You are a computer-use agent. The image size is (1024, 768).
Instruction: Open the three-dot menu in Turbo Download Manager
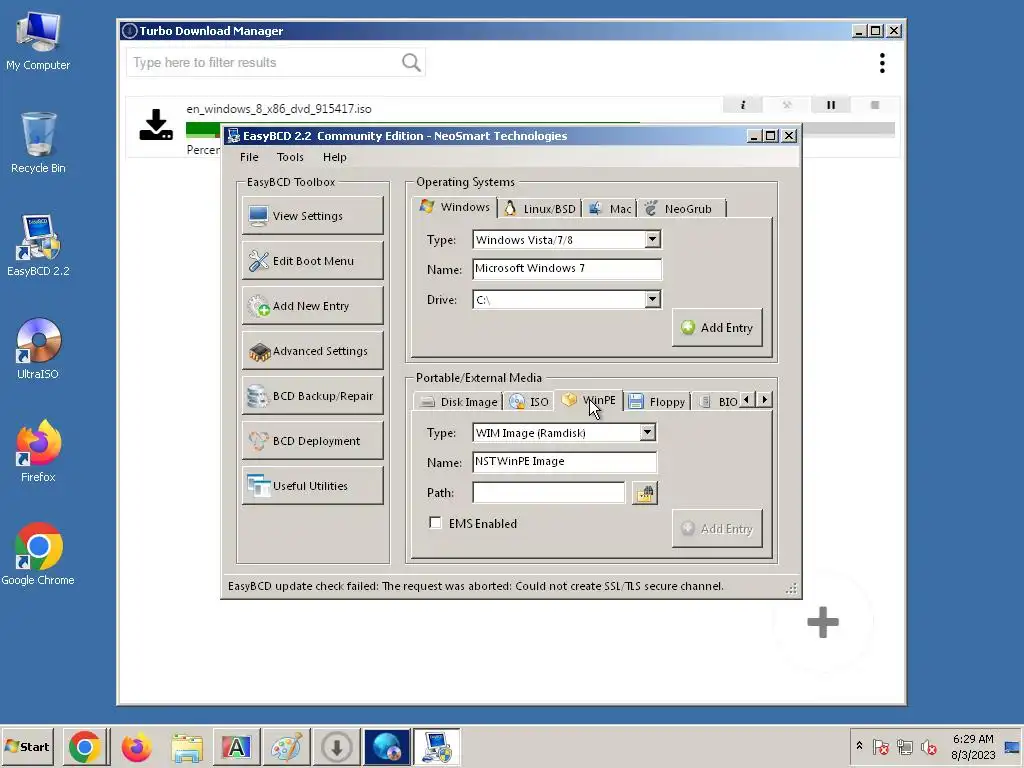pos(882,63)
